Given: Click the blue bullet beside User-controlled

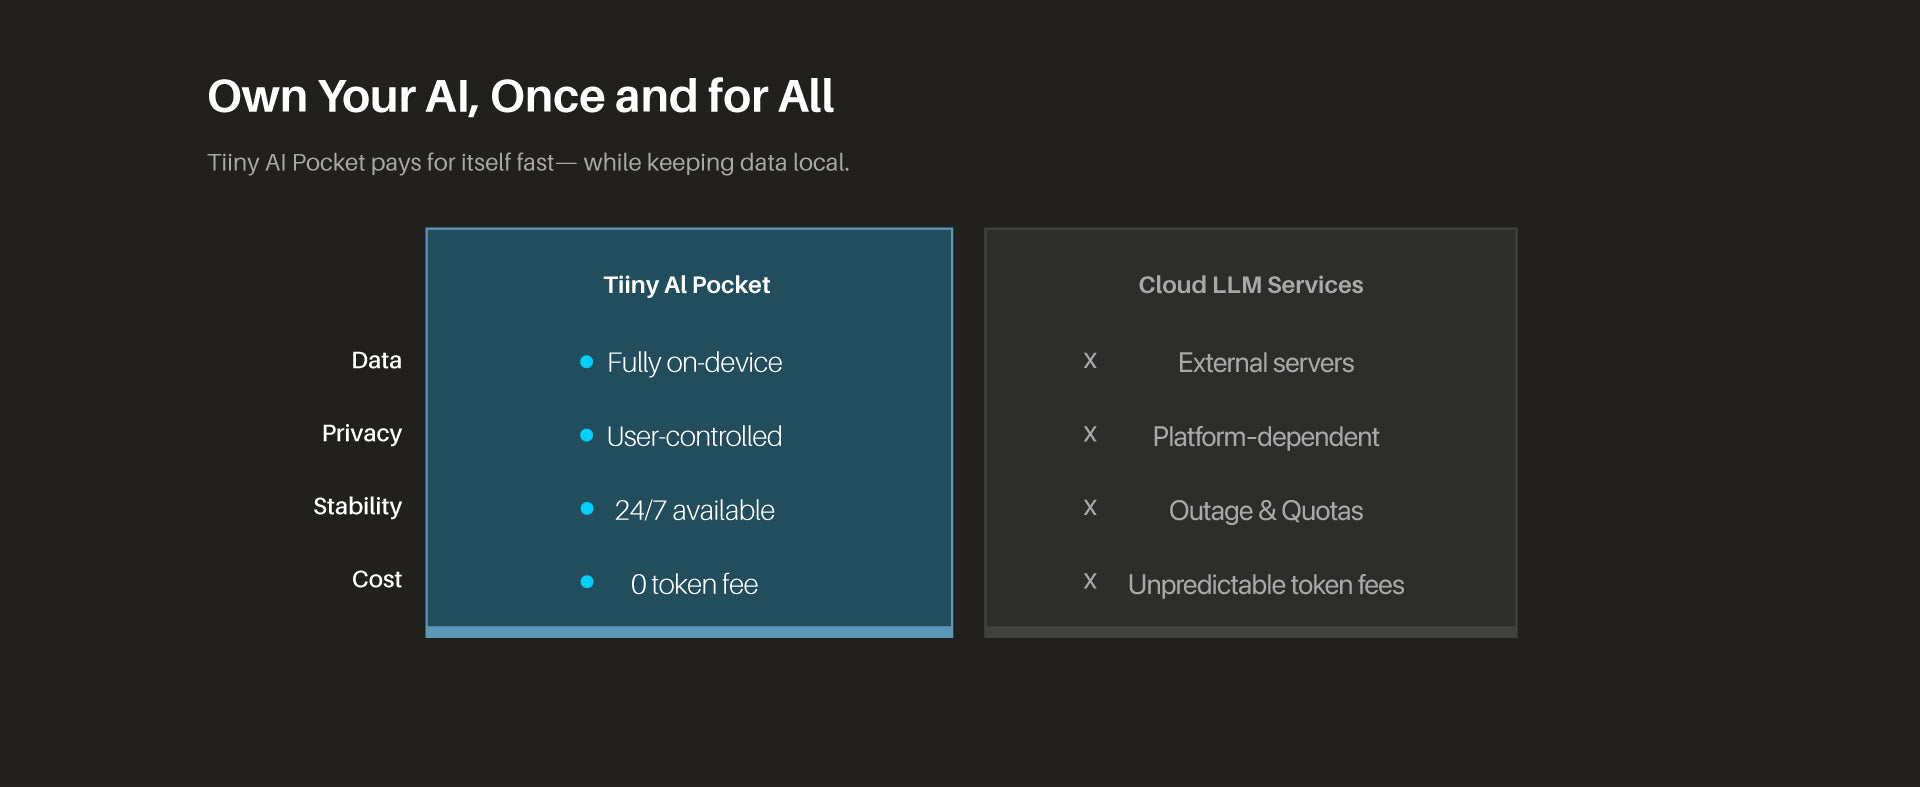Looking at the screenshot, I should tap(587, 435).
